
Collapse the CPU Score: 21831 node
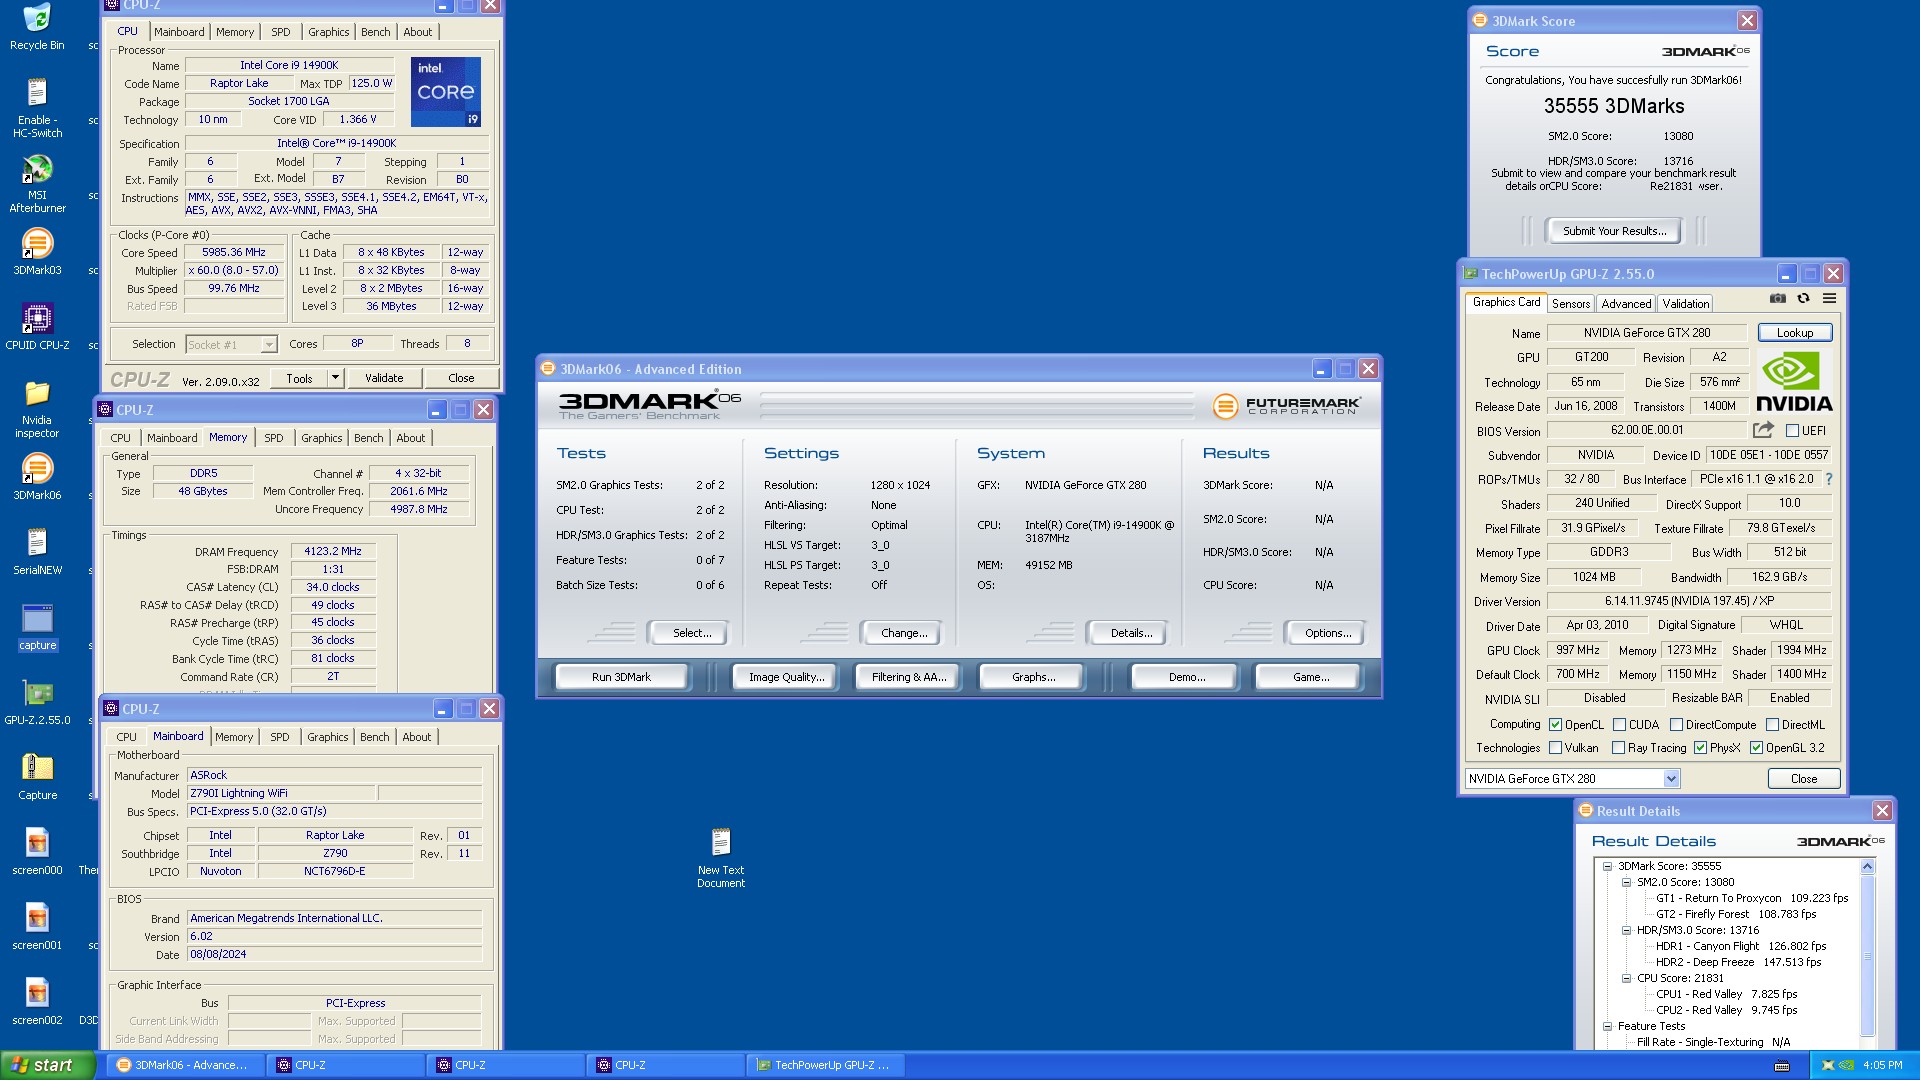[x=1626, y=978]
